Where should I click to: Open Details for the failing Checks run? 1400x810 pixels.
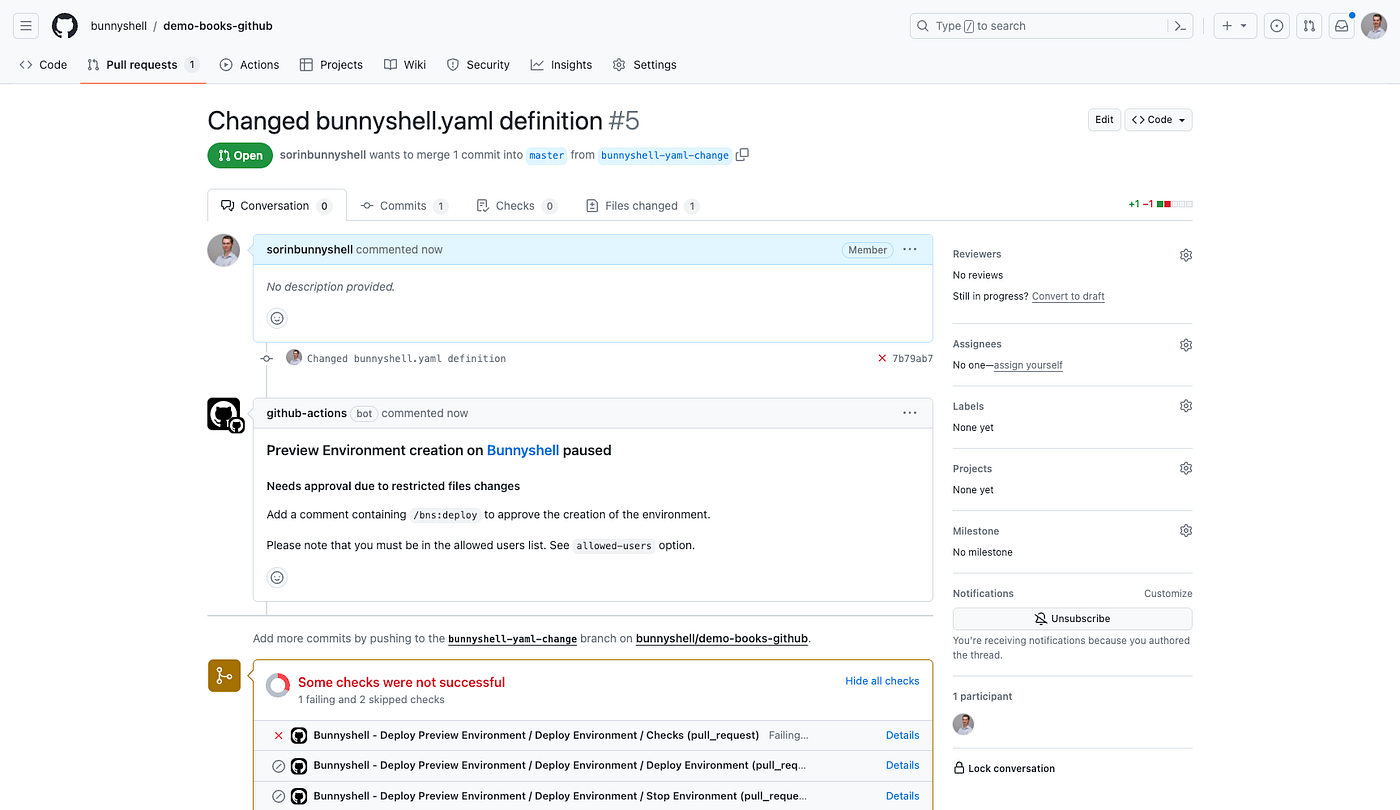click(902, 736)
